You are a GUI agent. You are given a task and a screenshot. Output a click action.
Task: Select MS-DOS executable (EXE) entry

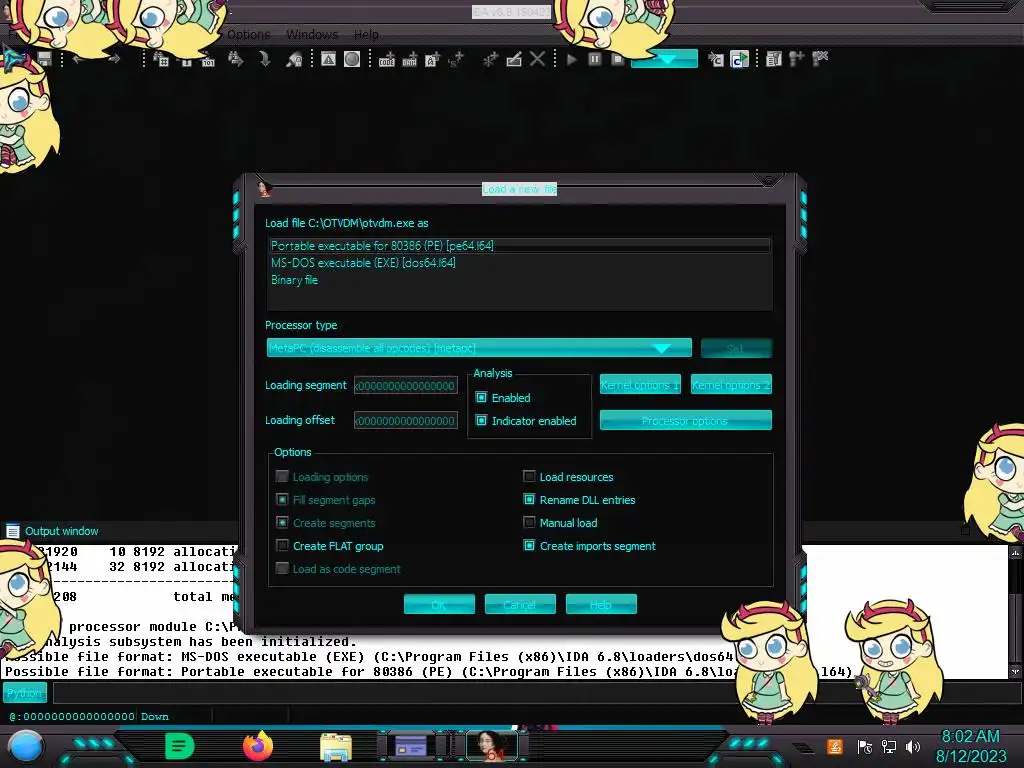[x=519, y=263]
